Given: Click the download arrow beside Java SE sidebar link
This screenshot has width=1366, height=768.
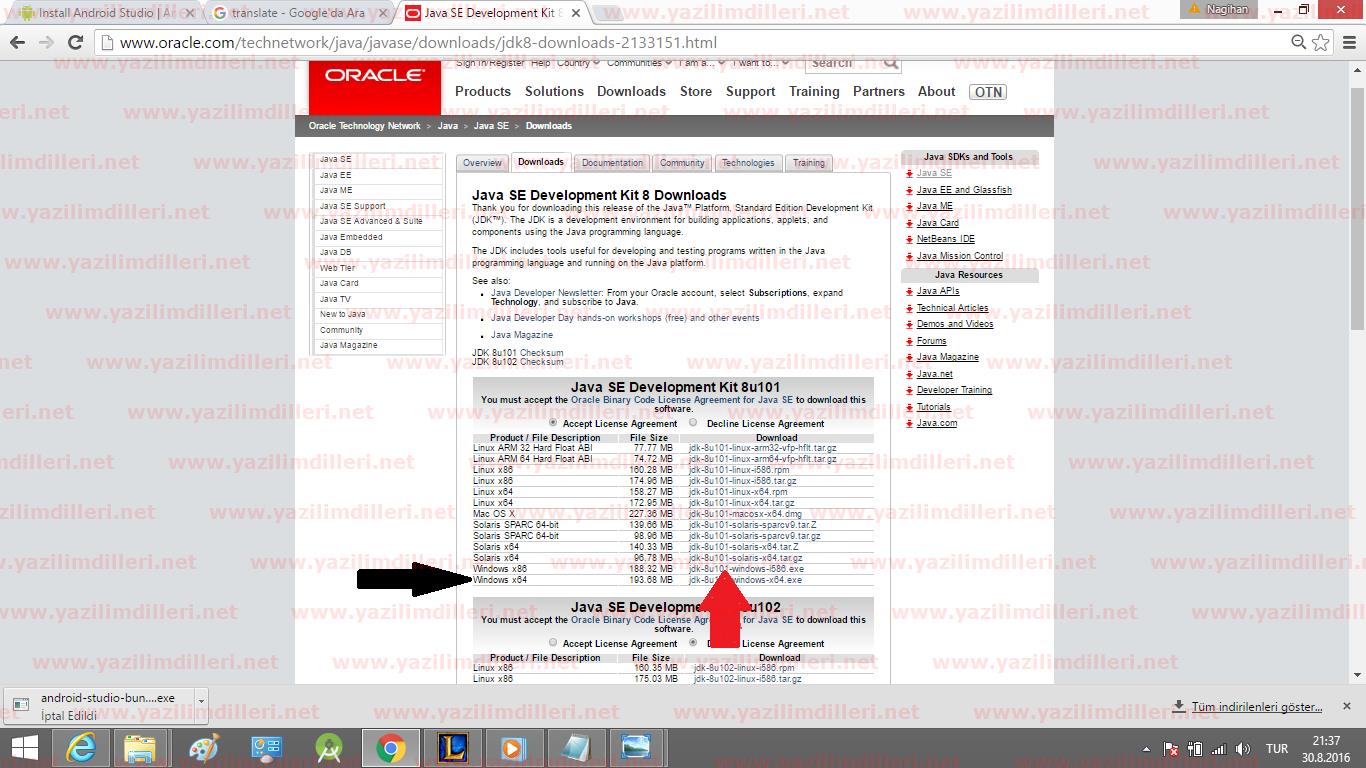Looking at the screenshot, I should click(x=908, y=173).
